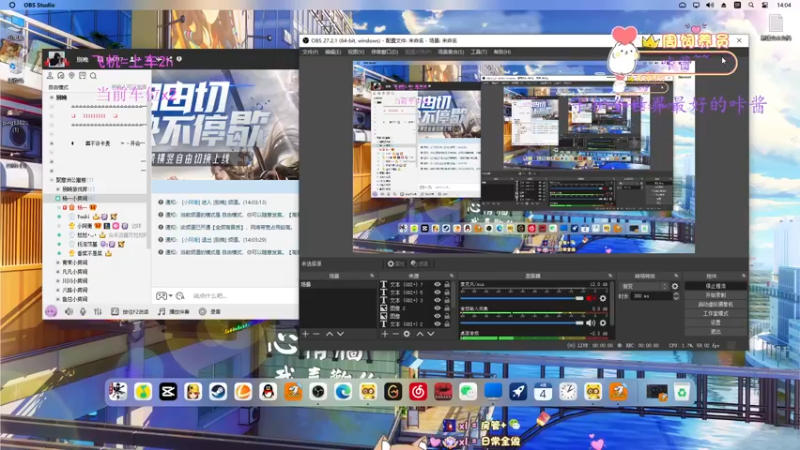The height and width of the screenshot is (450, 800).
Task: Open the Filters (滤镜) button above OBS Scenes
Action: [420, 264]
